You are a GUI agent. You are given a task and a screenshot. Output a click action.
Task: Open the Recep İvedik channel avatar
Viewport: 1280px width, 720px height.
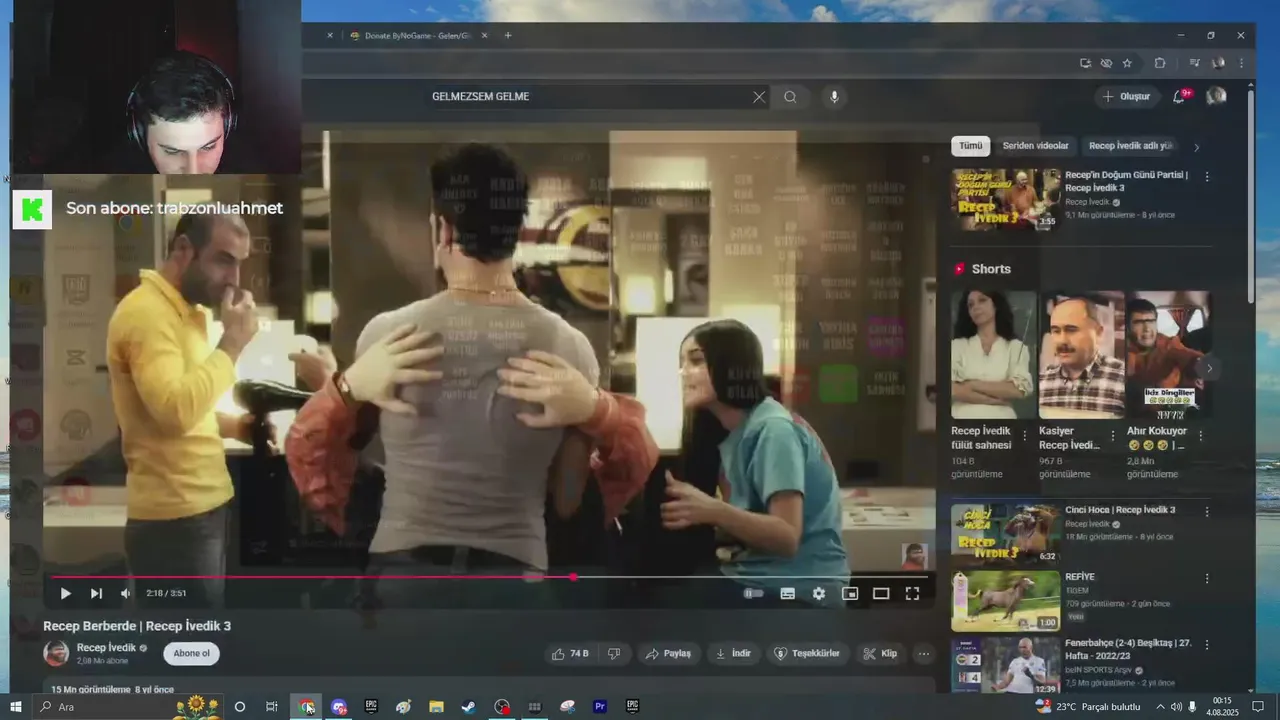56,653
